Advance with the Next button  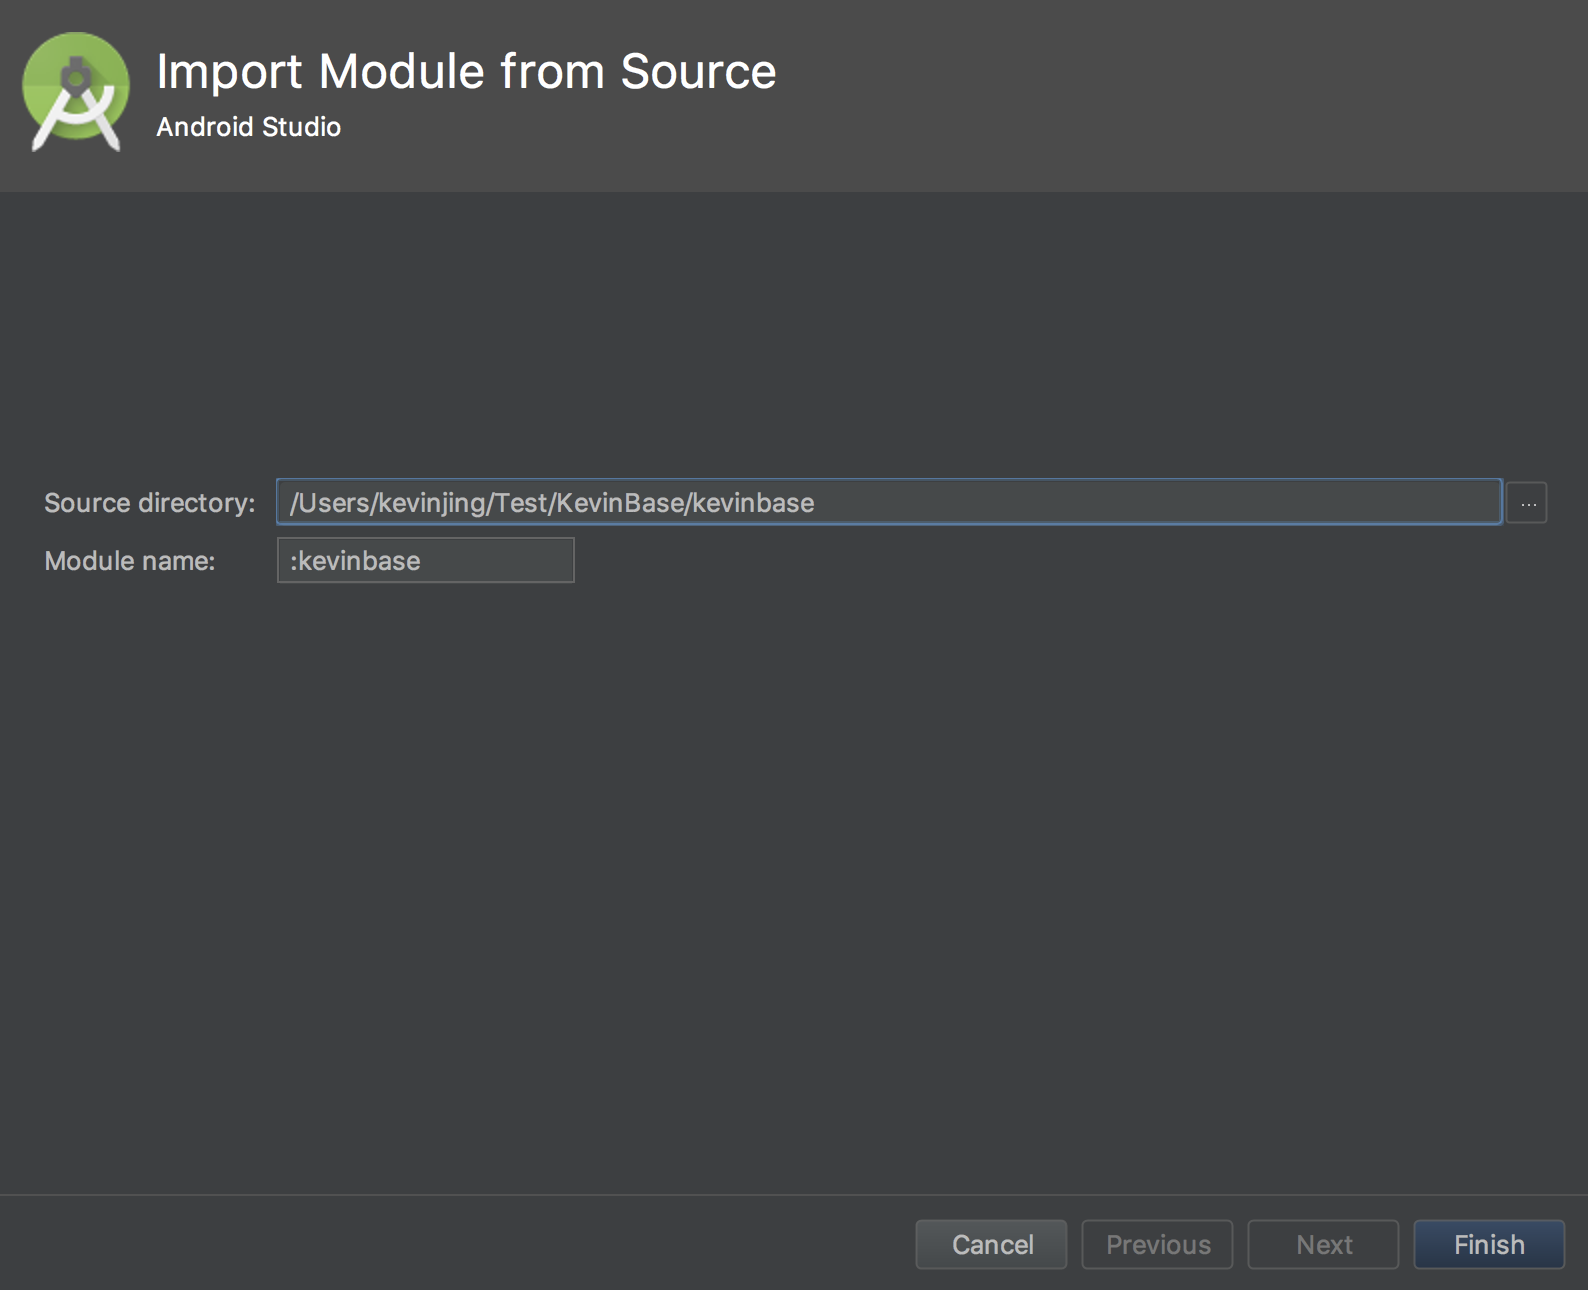pyautogui.click(x=1323, y=1244)
